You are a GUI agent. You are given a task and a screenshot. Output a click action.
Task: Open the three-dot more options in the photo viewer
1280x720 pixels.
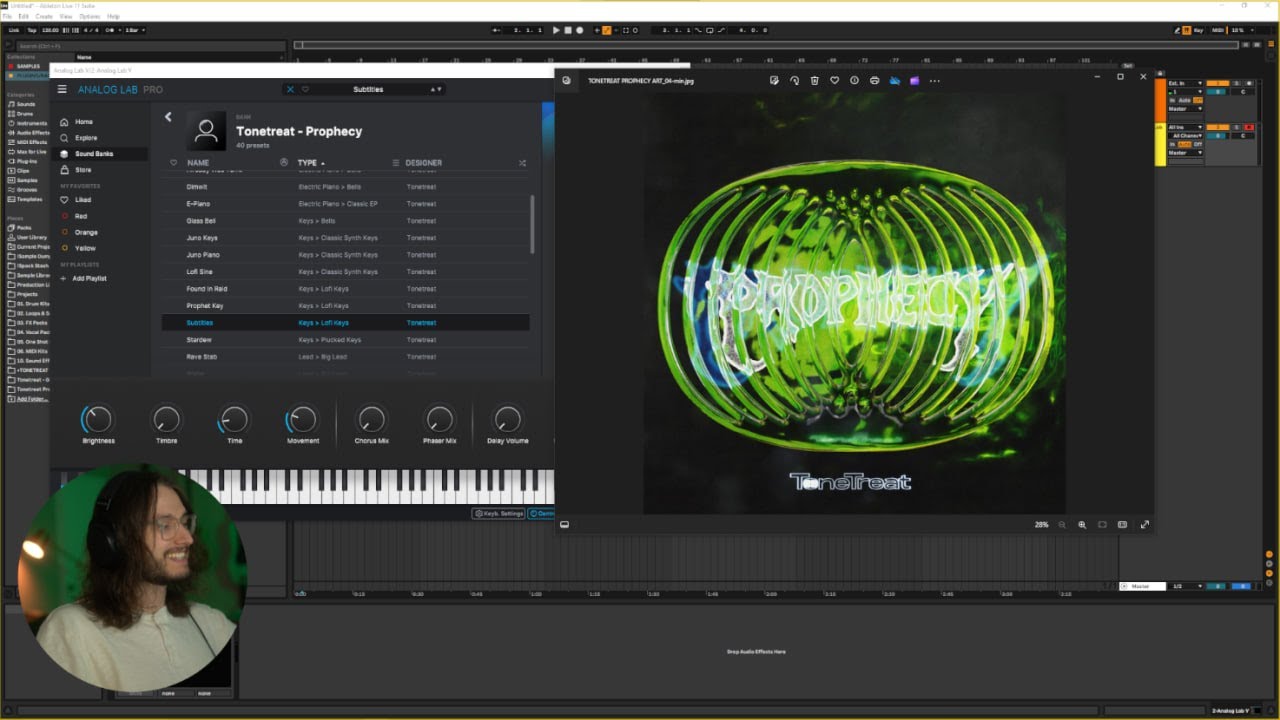[x=935, y=80]
